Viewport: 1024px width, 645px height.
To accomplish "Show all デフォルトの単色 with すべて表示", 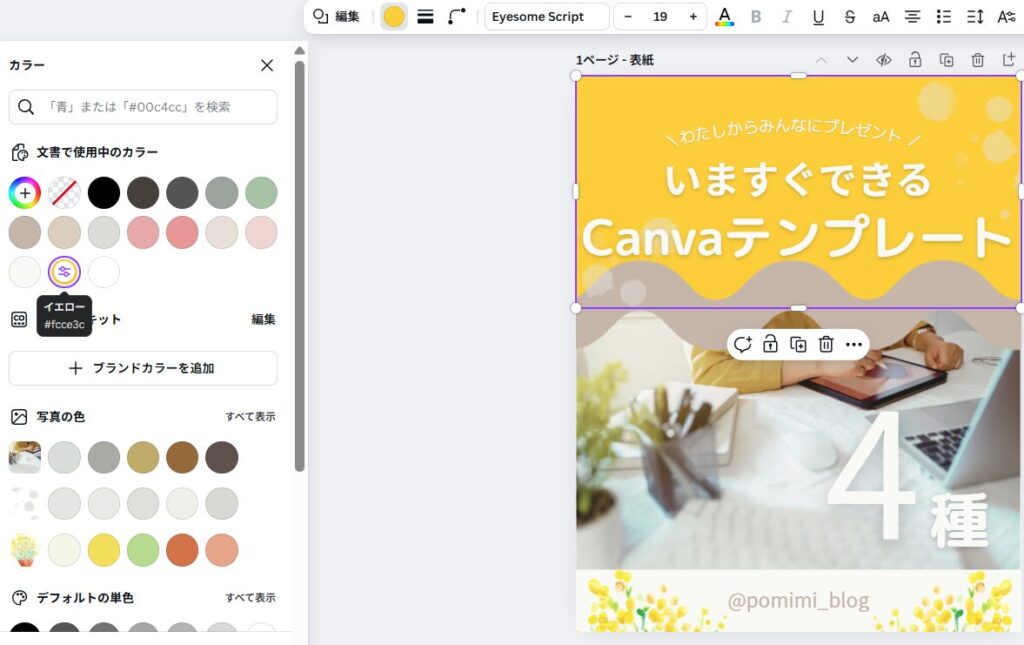I will click(x=251, y=597).
